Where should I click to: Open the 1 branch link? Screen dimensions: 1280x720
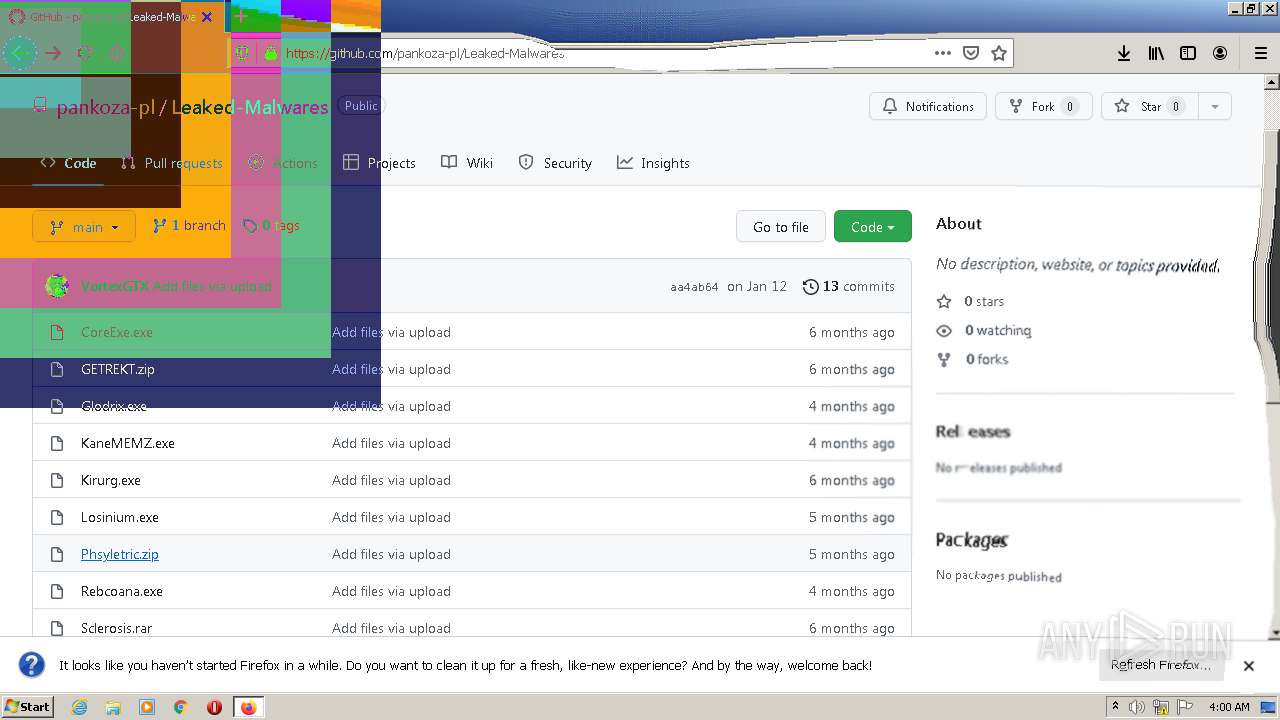[x=189, y=226]
